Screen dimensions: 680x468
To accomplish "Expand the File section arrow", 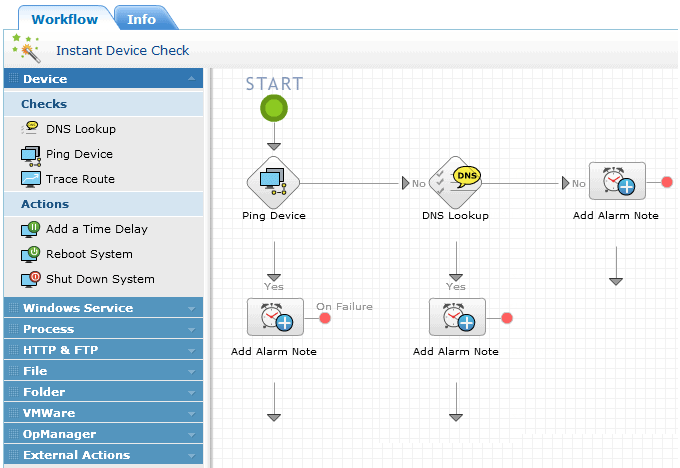I will [191, 372].
